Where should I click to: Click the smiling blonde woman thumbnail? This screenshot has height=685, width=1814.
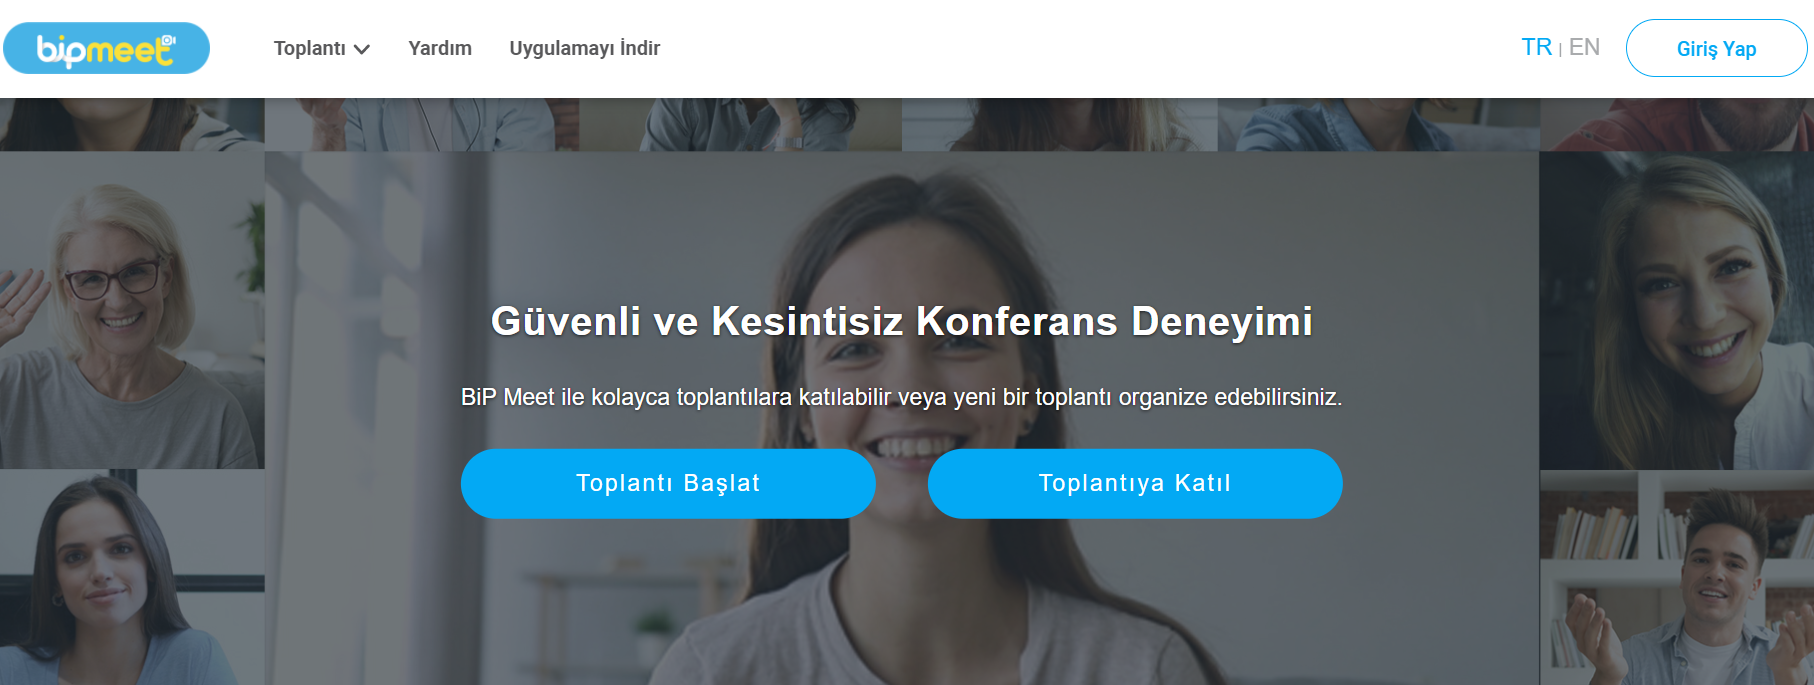coord(1677,311)
